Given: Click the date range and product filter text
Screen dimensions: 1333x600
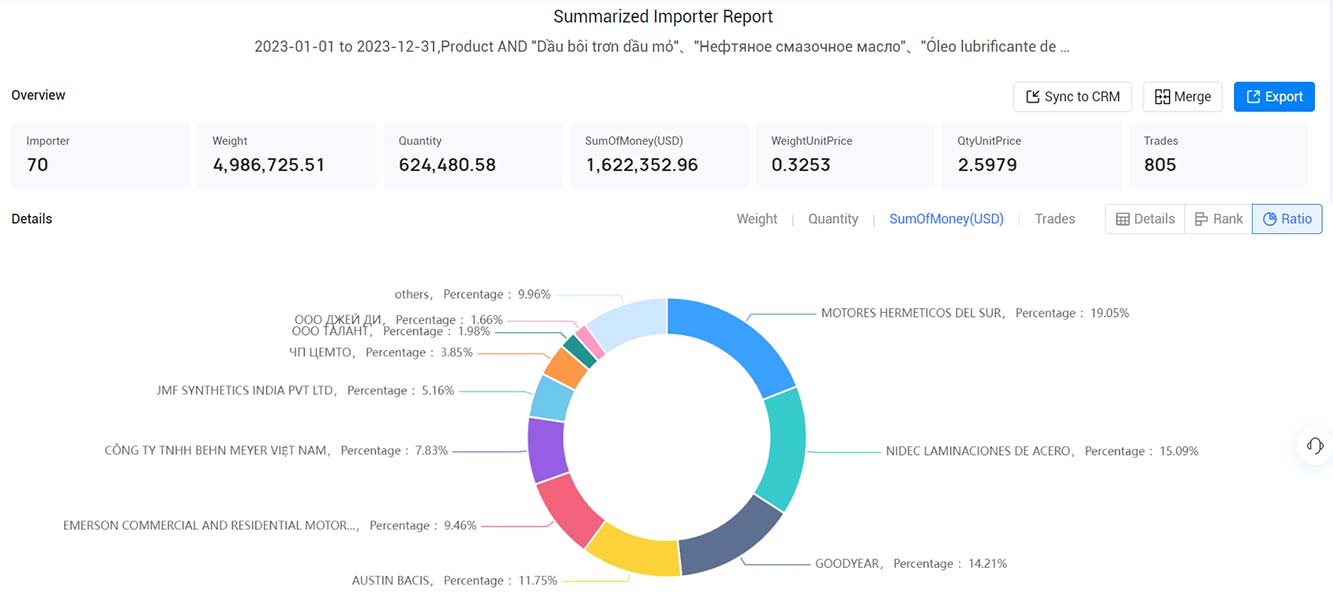Looking at the screenshot, I should (x=662, y=47).
